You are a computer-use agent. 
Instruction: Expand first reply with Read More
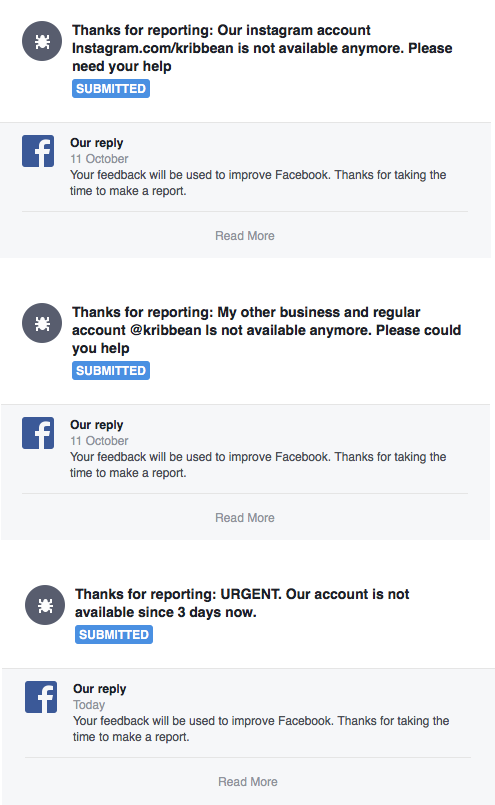tap(245, 236)
